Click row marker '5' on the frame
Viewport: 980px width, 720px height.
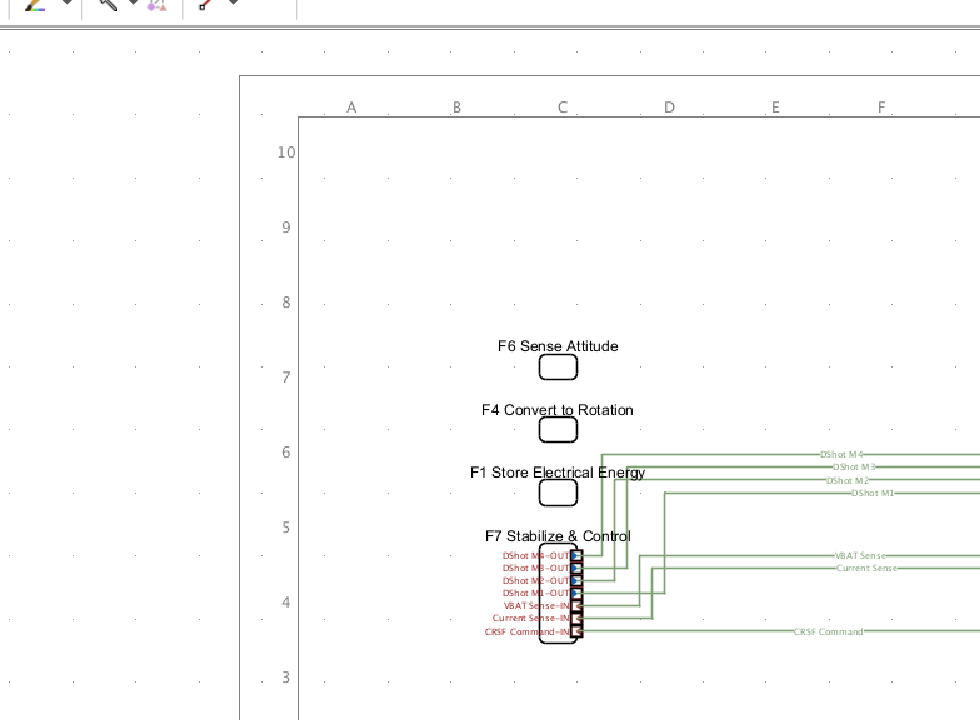point(286,528)
